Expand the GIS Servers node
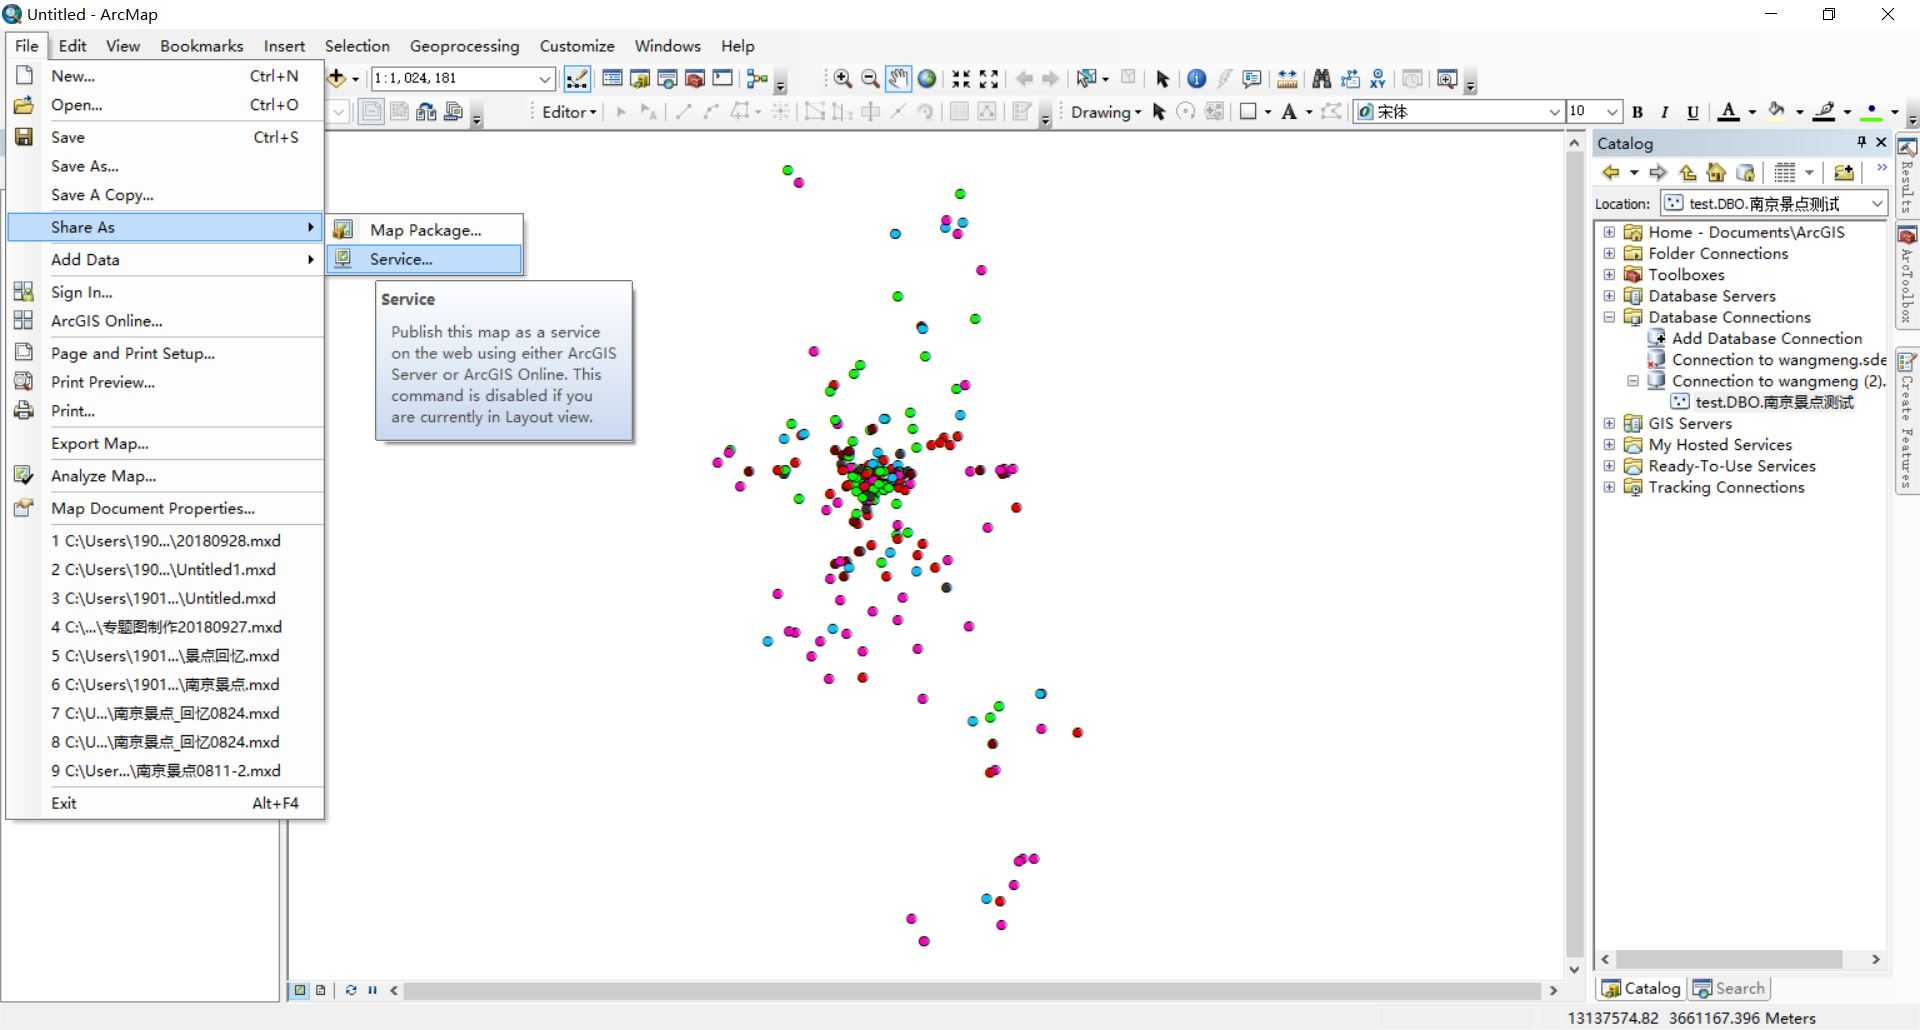1920x1030 pixels. 1609,423
